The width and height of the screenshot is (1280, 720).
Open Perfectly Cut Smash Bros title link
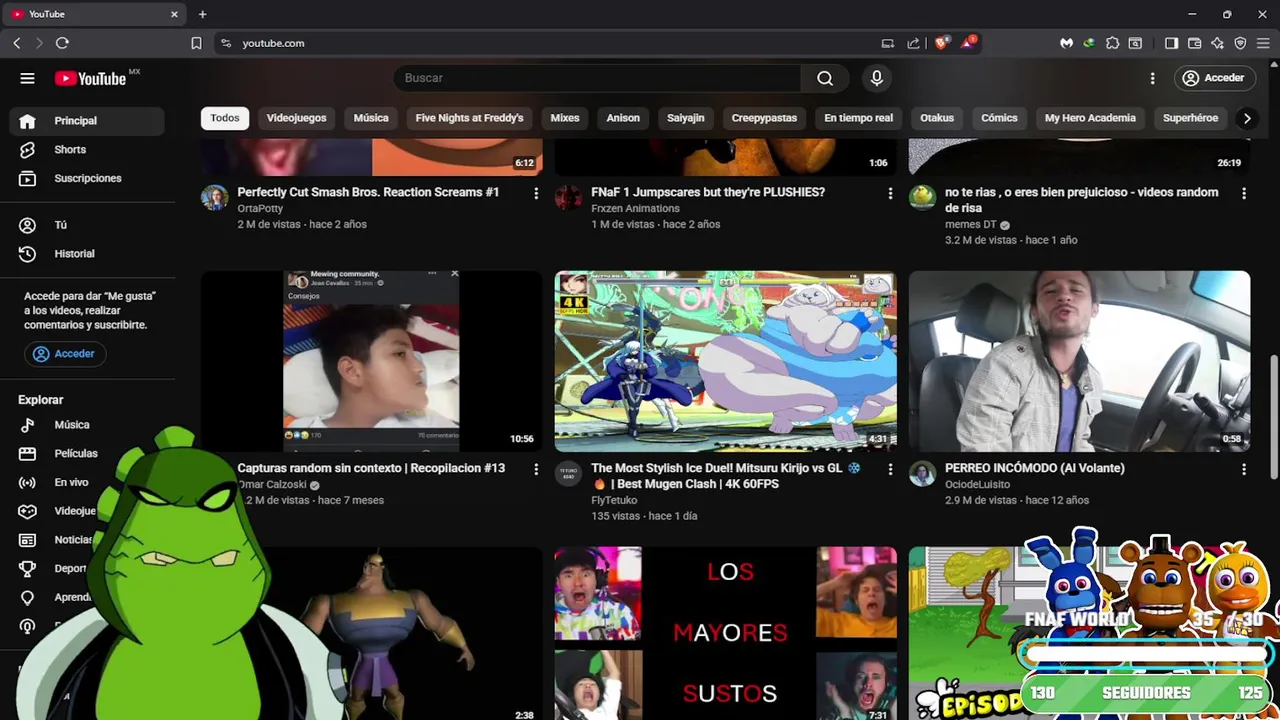(368, 192)
